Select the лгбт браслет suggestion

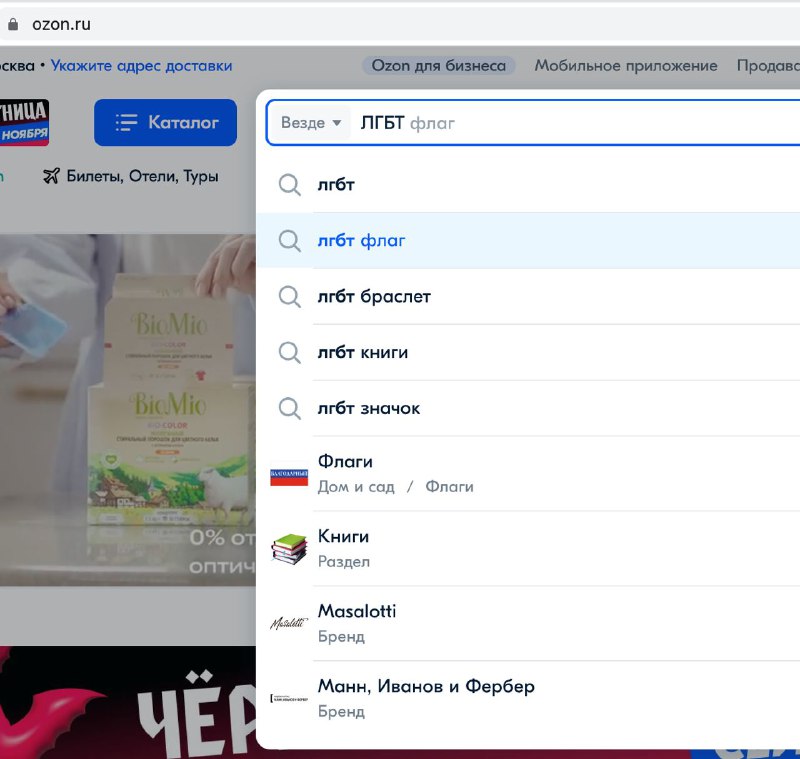[528, 296]
